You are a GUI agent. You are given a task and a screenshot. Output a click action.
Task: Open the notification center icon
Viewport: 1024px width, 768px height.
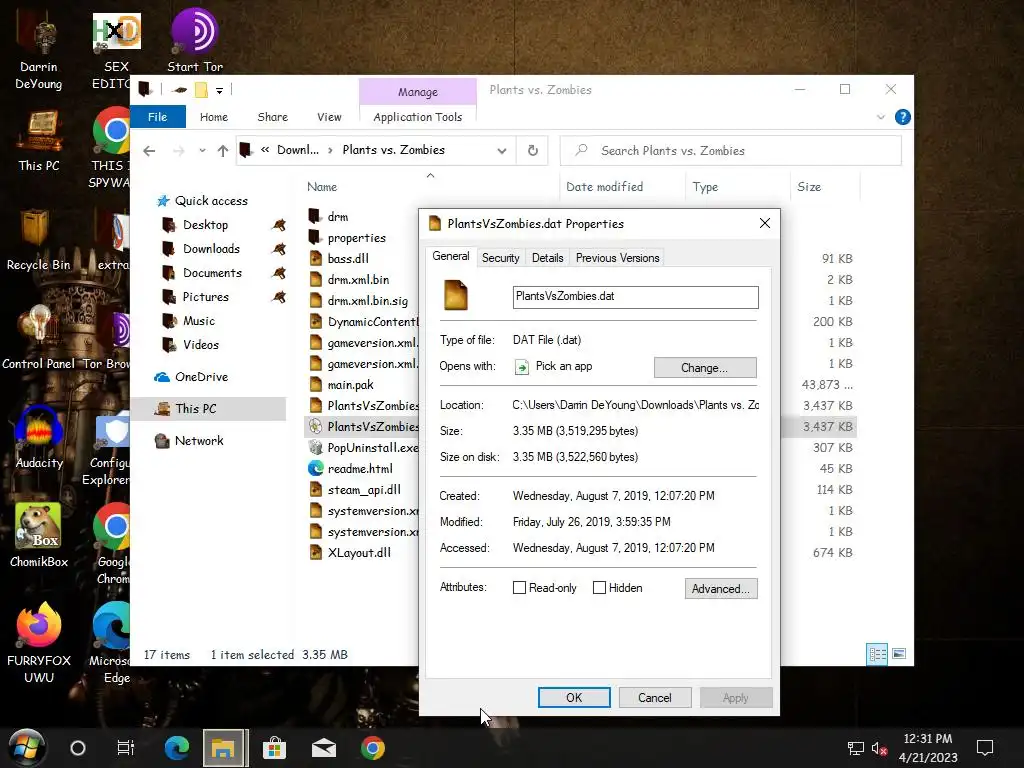[985, 748]
